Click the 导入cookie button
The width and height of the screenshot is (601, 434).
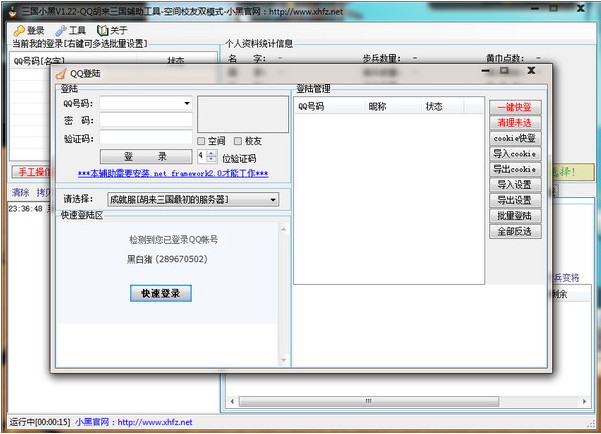coord(515,154)
